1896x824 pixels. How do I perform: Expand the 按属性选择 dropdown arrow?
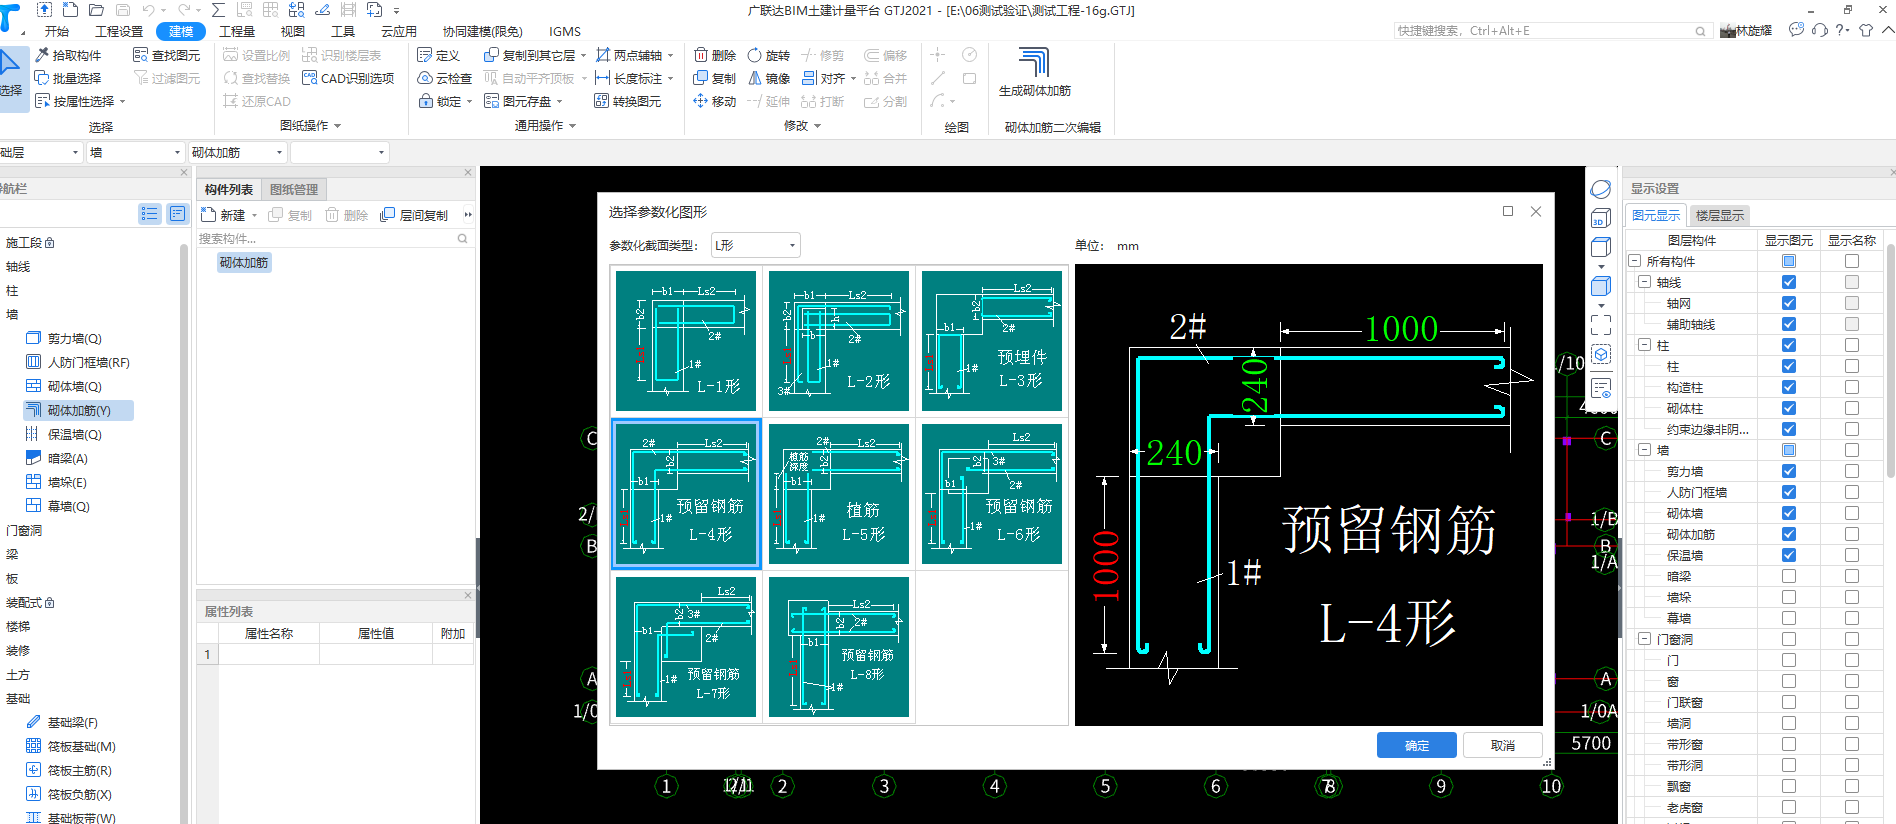(x=123, y=102)
